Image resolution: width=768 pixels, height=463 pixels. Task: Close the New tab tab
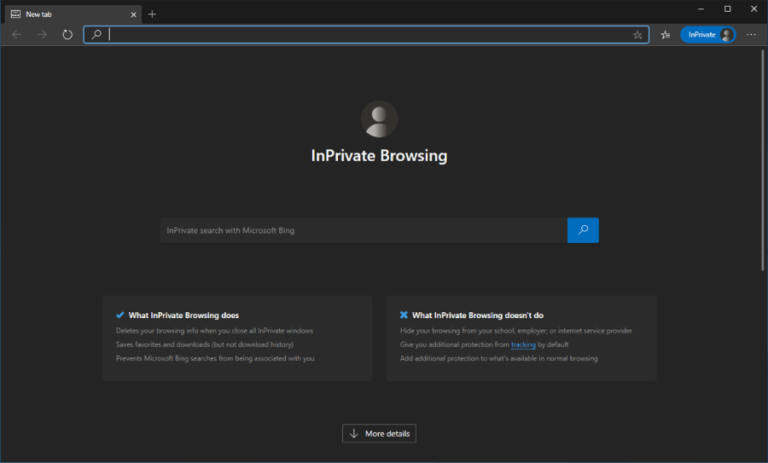tap(133, 15)
